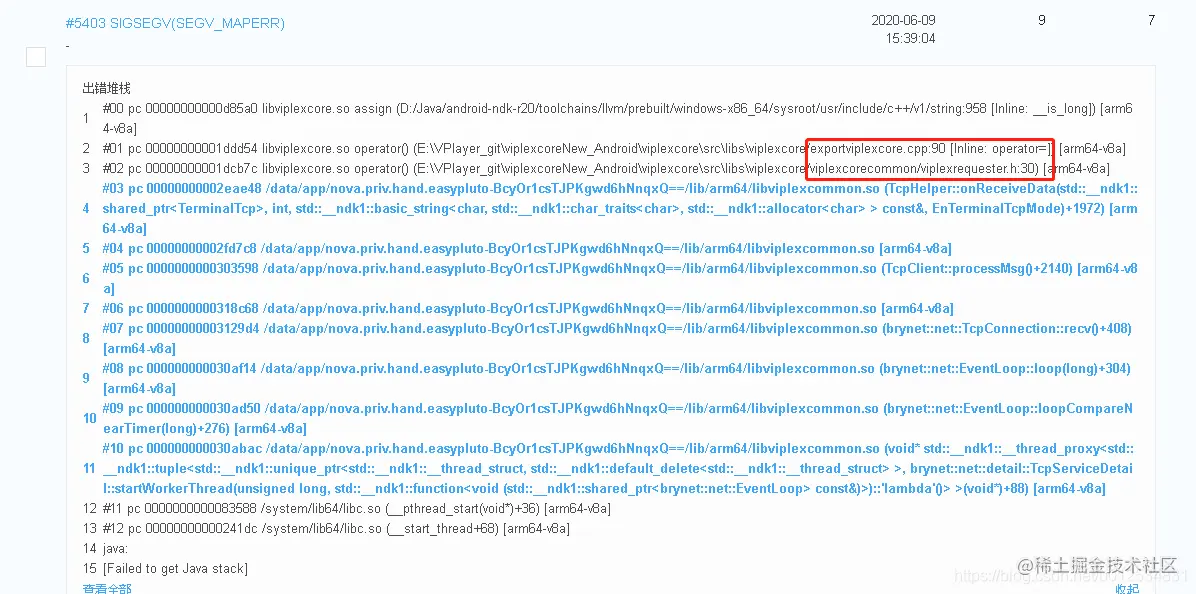Click the #01 pc 00000000001ddd54 stack line
1196x594 pixels.
tap(614, 148)
